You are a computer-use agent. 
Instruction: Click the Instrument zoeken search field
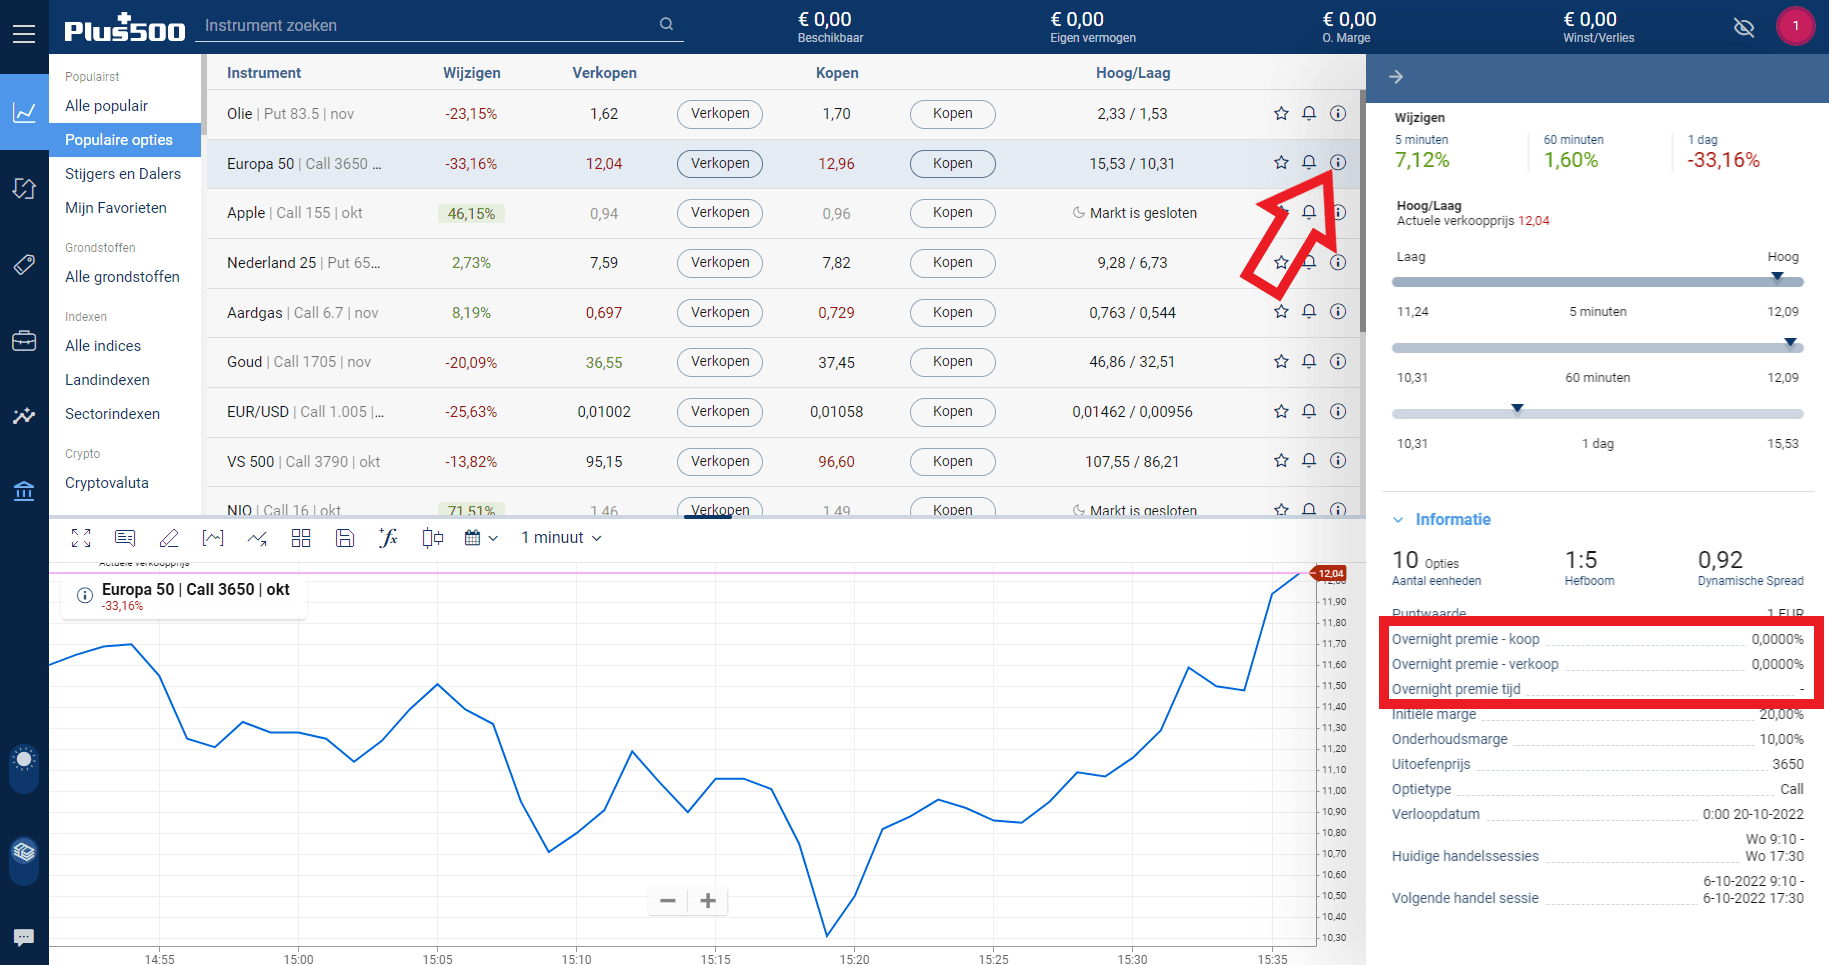(430, 26)
